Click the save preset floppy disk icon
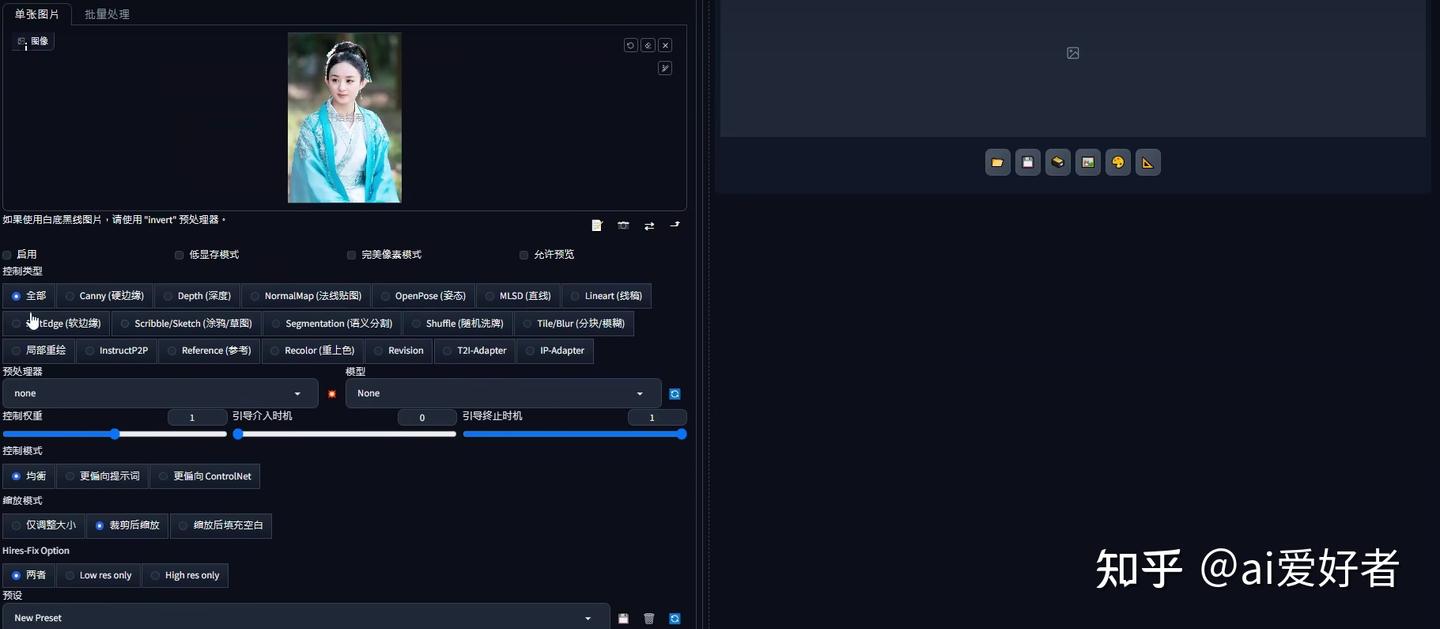The width and height of the screenshot is (1440, 629). click(x=623, y=619)
